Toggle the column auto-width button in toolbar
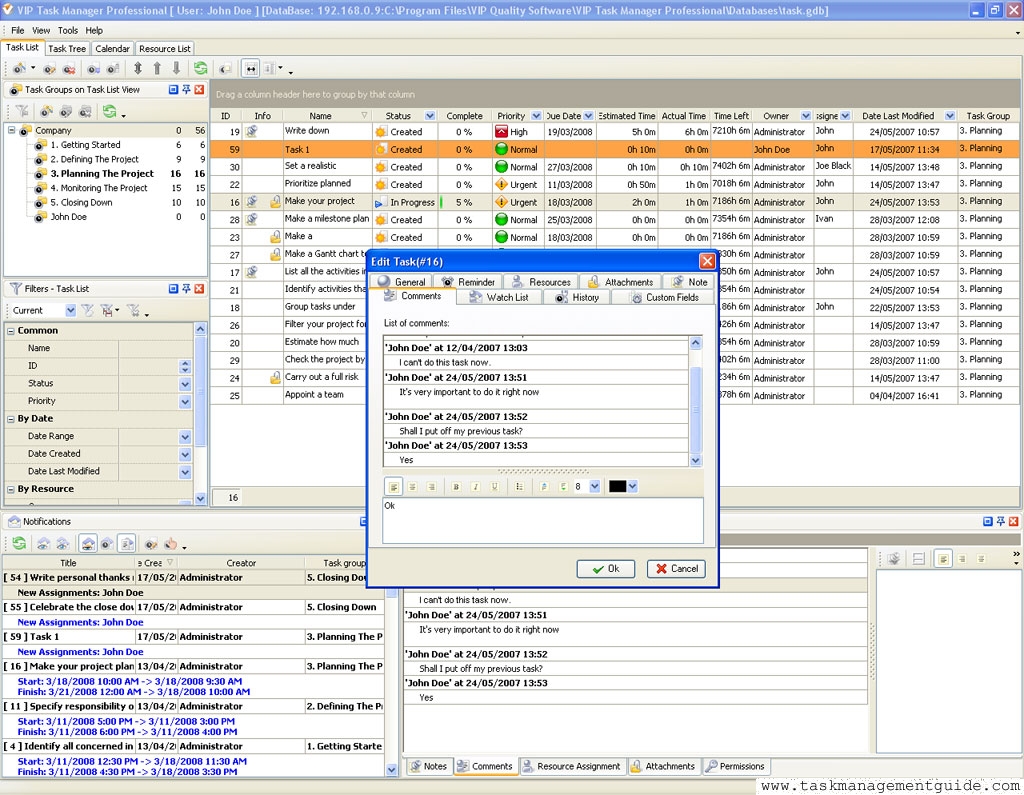The width and height of the screenshot is (1024, 795). (251, 69)
